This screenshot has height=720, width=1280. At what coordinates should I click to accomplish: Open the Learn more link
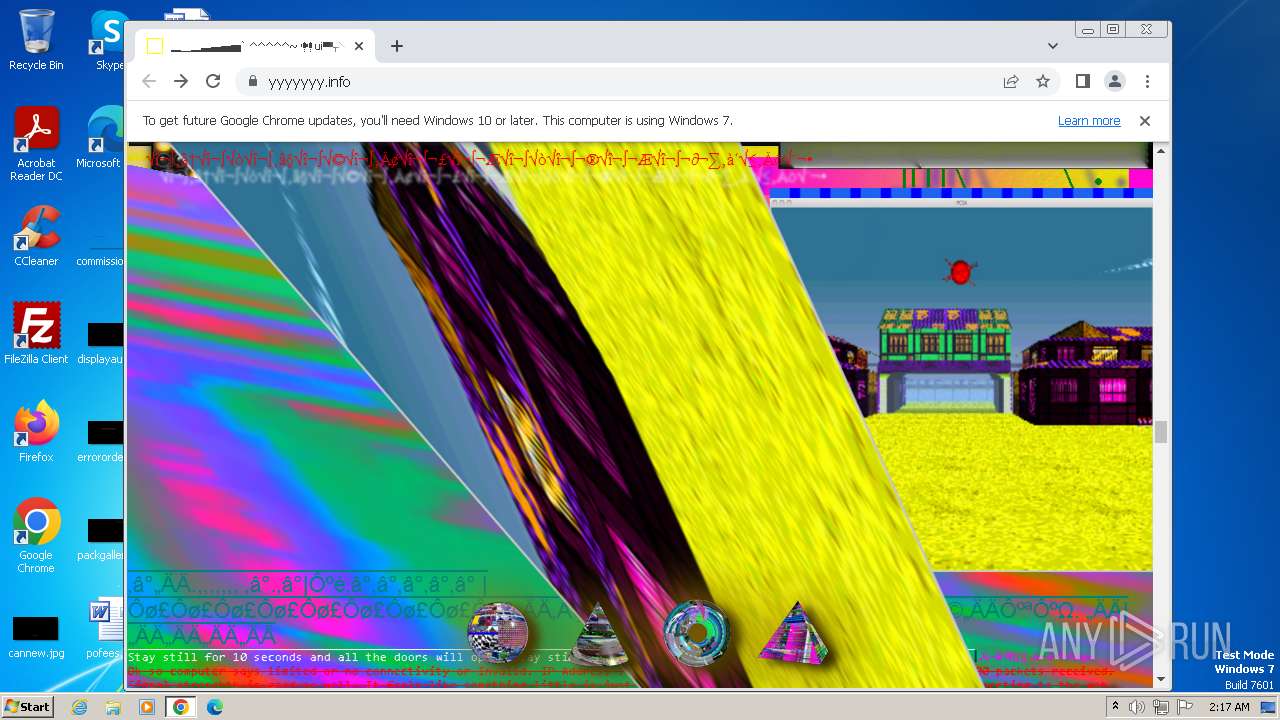coord(1089,121)
